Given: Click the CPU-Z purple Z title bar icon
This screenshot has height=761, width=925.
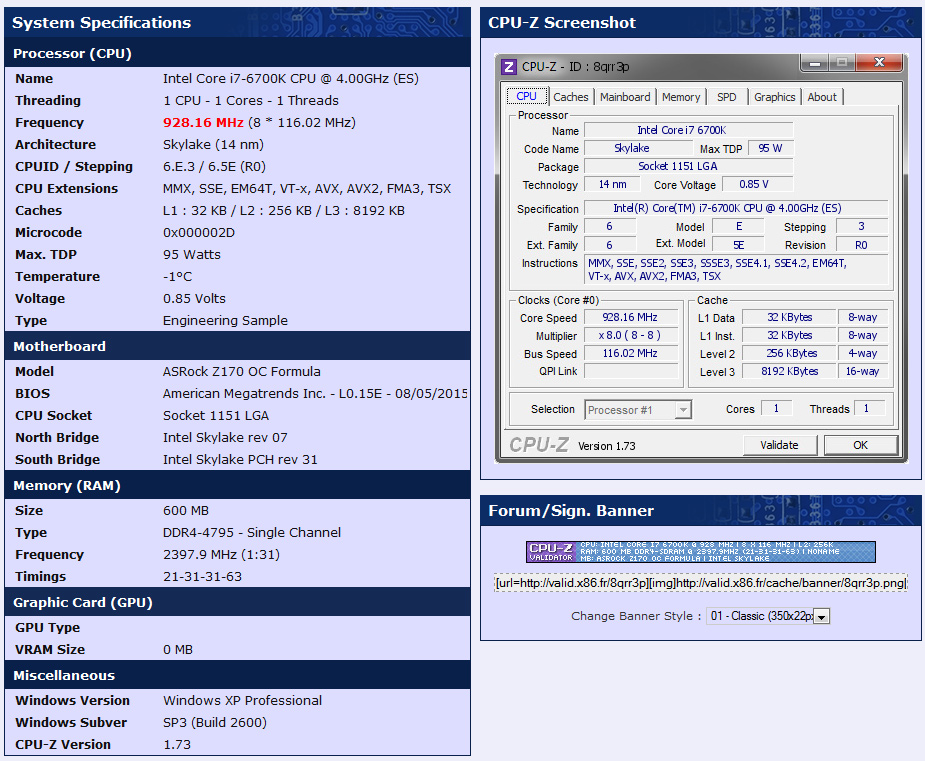Looking at the screenshot, I should [509, 67].
